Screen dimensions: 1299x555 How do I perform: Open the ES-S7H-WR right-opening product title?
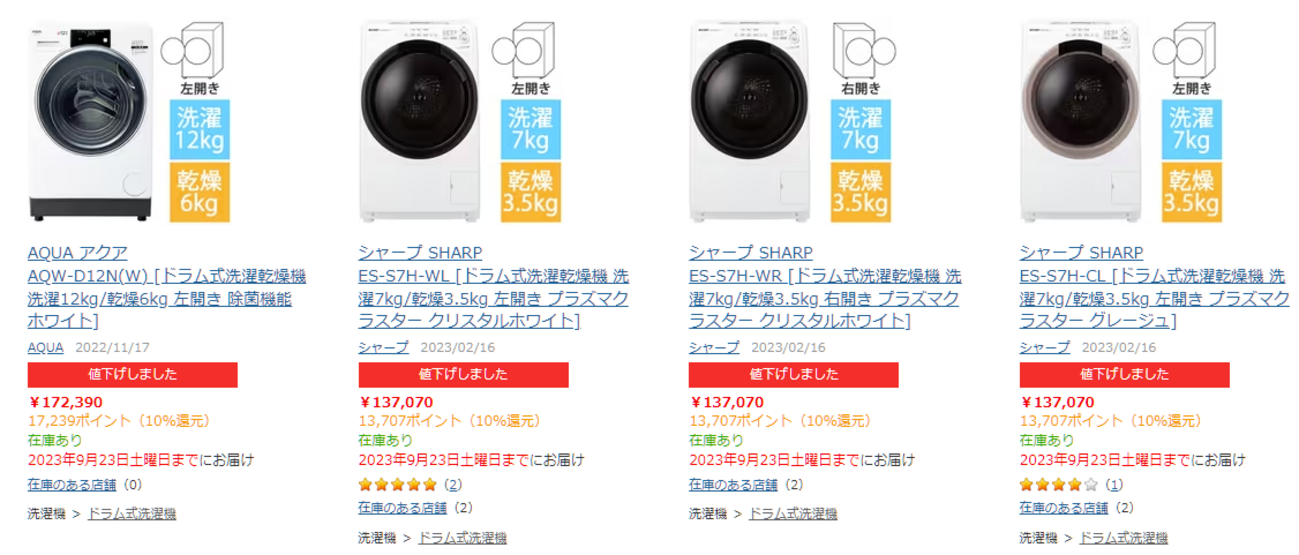pyautogui.click(x=824, y=287)
